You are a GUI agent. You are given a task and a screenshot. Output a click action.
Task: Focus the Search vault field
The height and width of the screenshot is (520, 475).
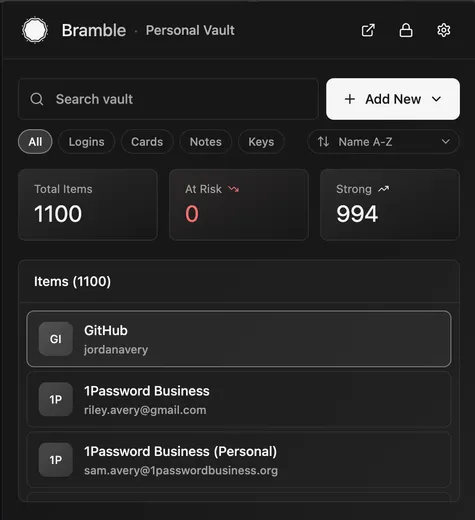click(168, 99)
